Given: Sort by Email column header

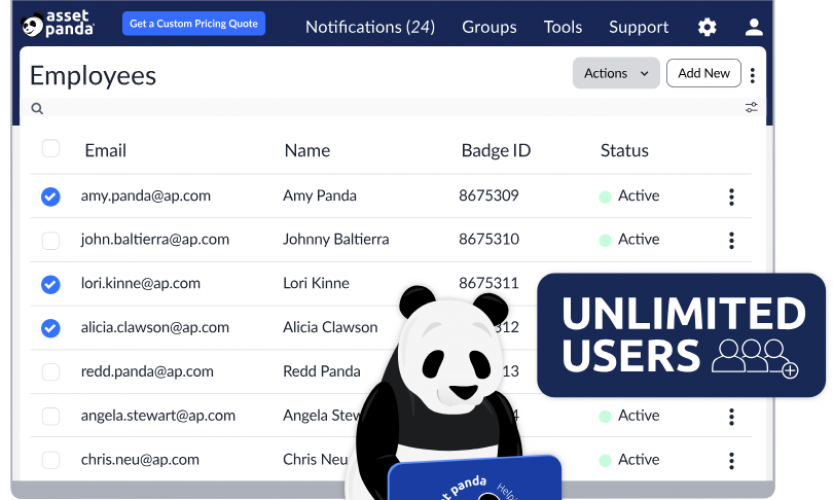Looking at the screenshot, I should pyautogui.click(x=105, y=150).
